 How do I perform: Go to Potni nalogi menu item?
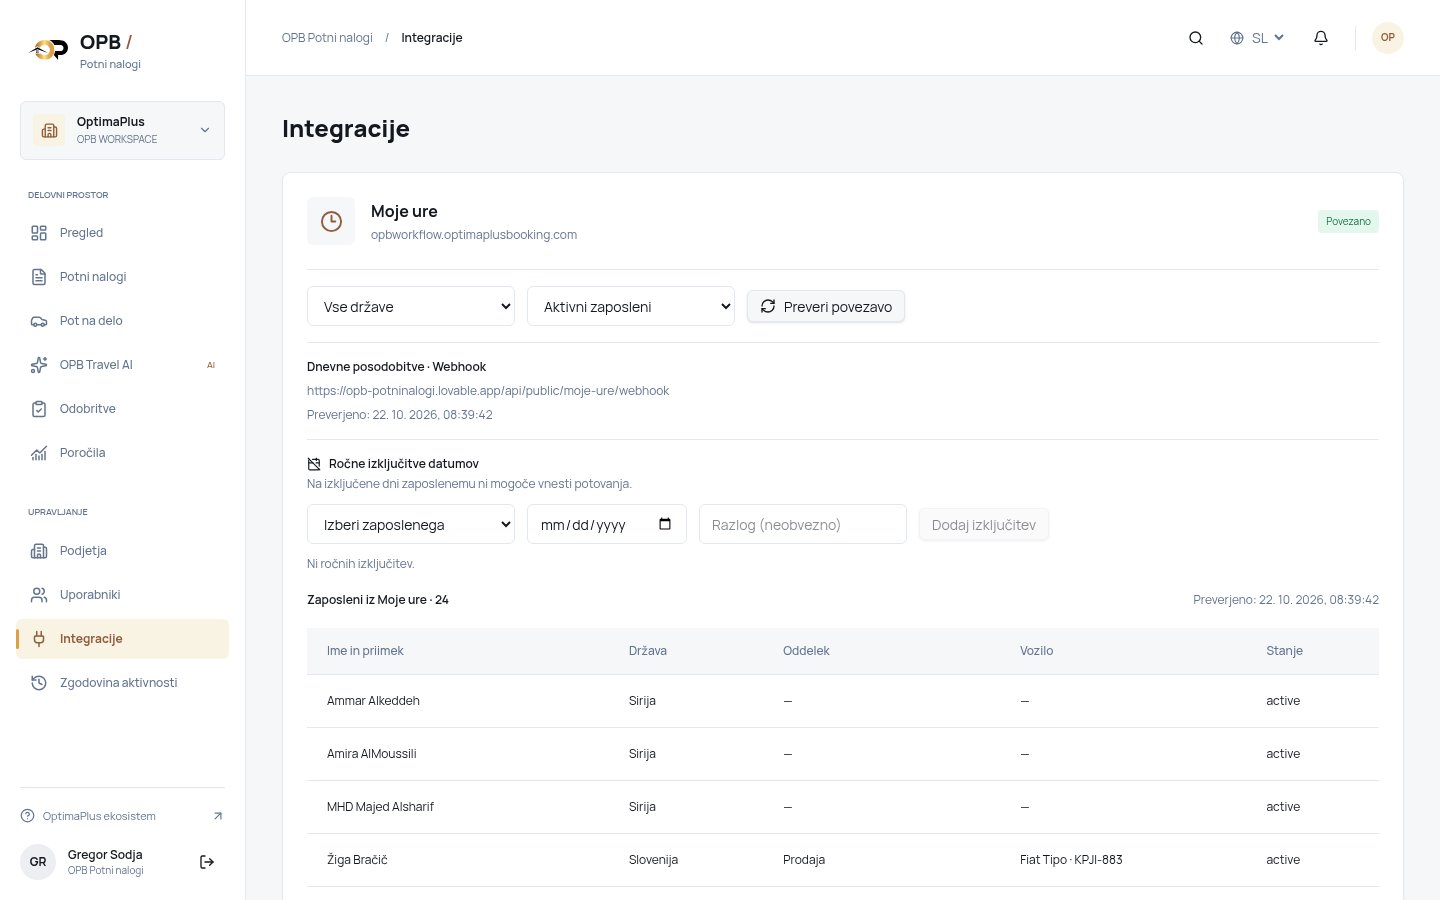122,277
